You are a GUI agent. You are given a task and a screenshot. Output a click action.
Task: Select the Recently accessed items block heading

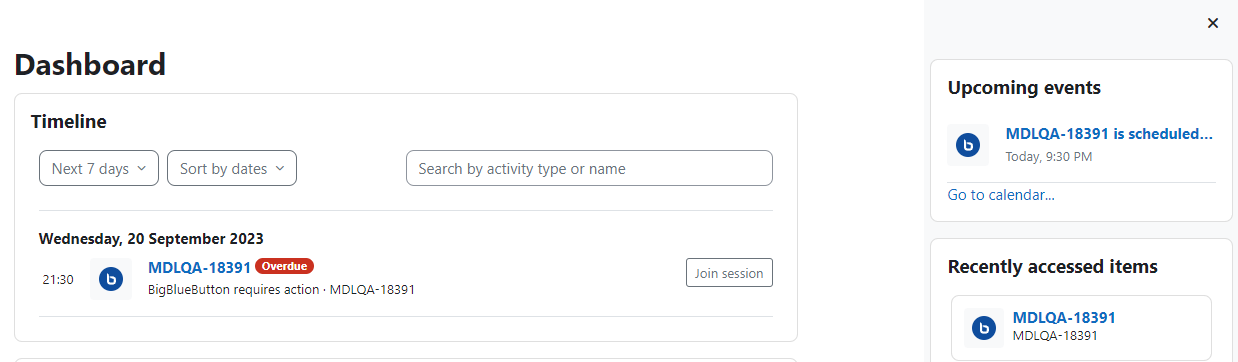[1053, 267]
